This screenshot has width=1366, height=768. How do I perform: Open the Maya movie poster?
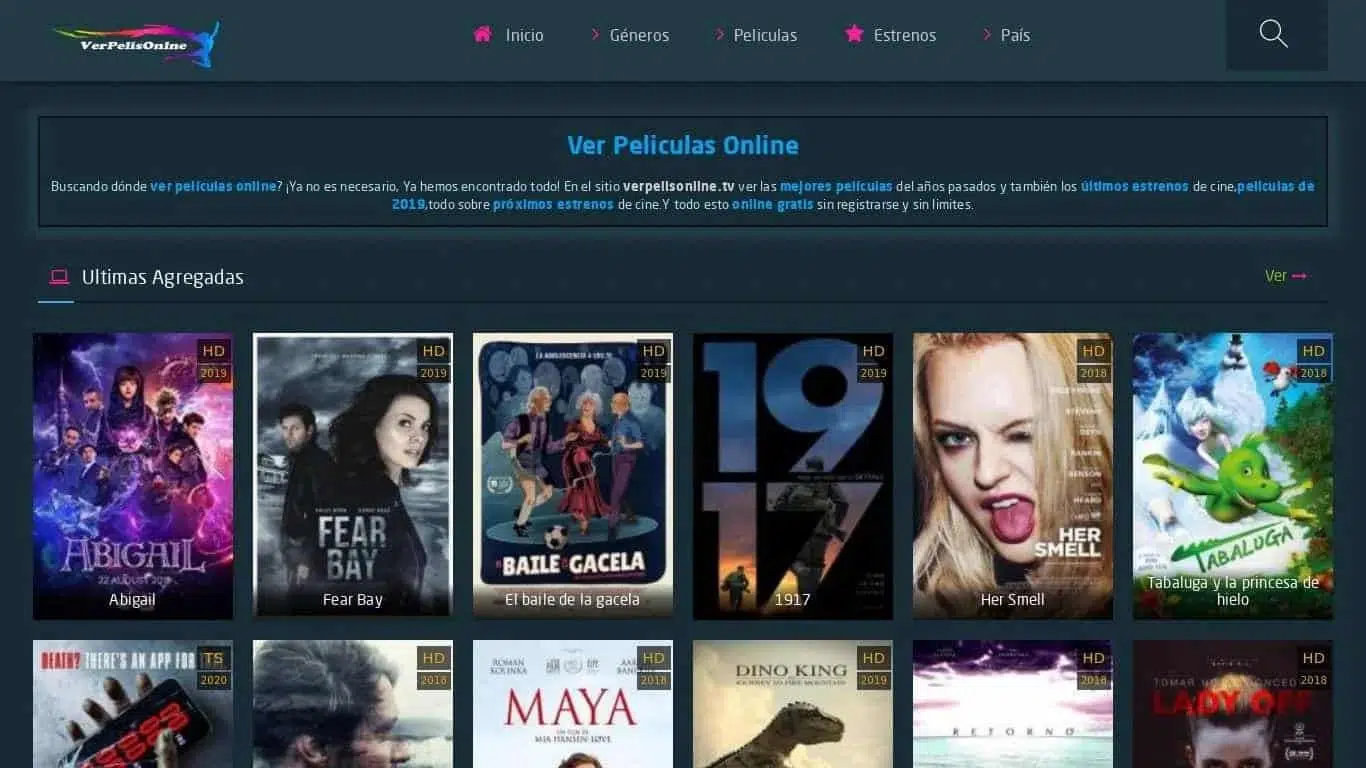coord(573,704)
